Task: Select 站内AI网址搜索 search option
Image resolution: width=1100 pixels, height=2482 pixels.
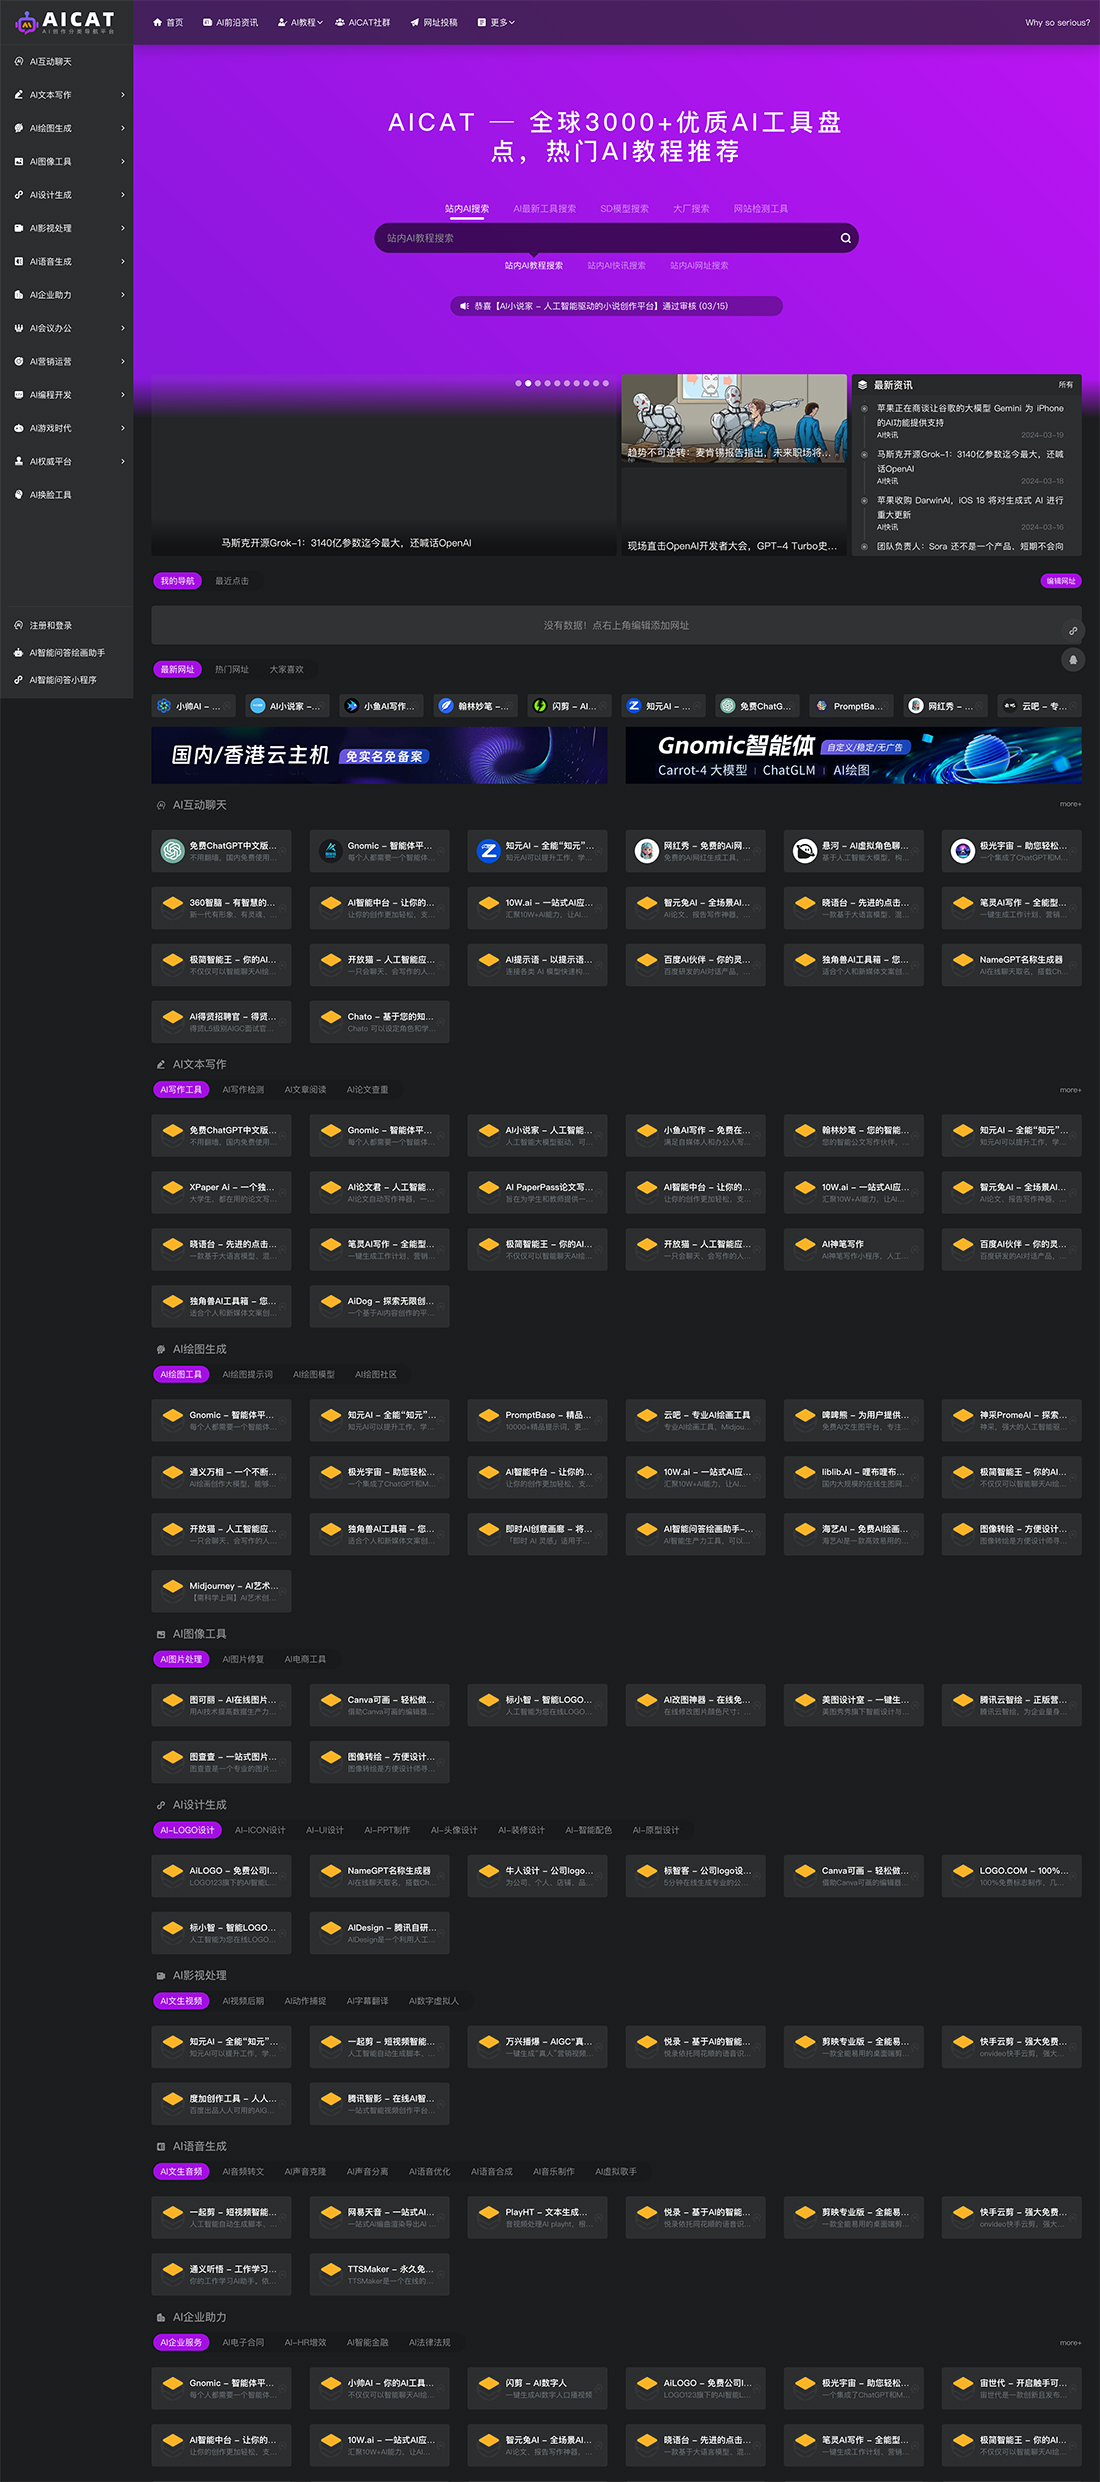Action: pos(699,266)
